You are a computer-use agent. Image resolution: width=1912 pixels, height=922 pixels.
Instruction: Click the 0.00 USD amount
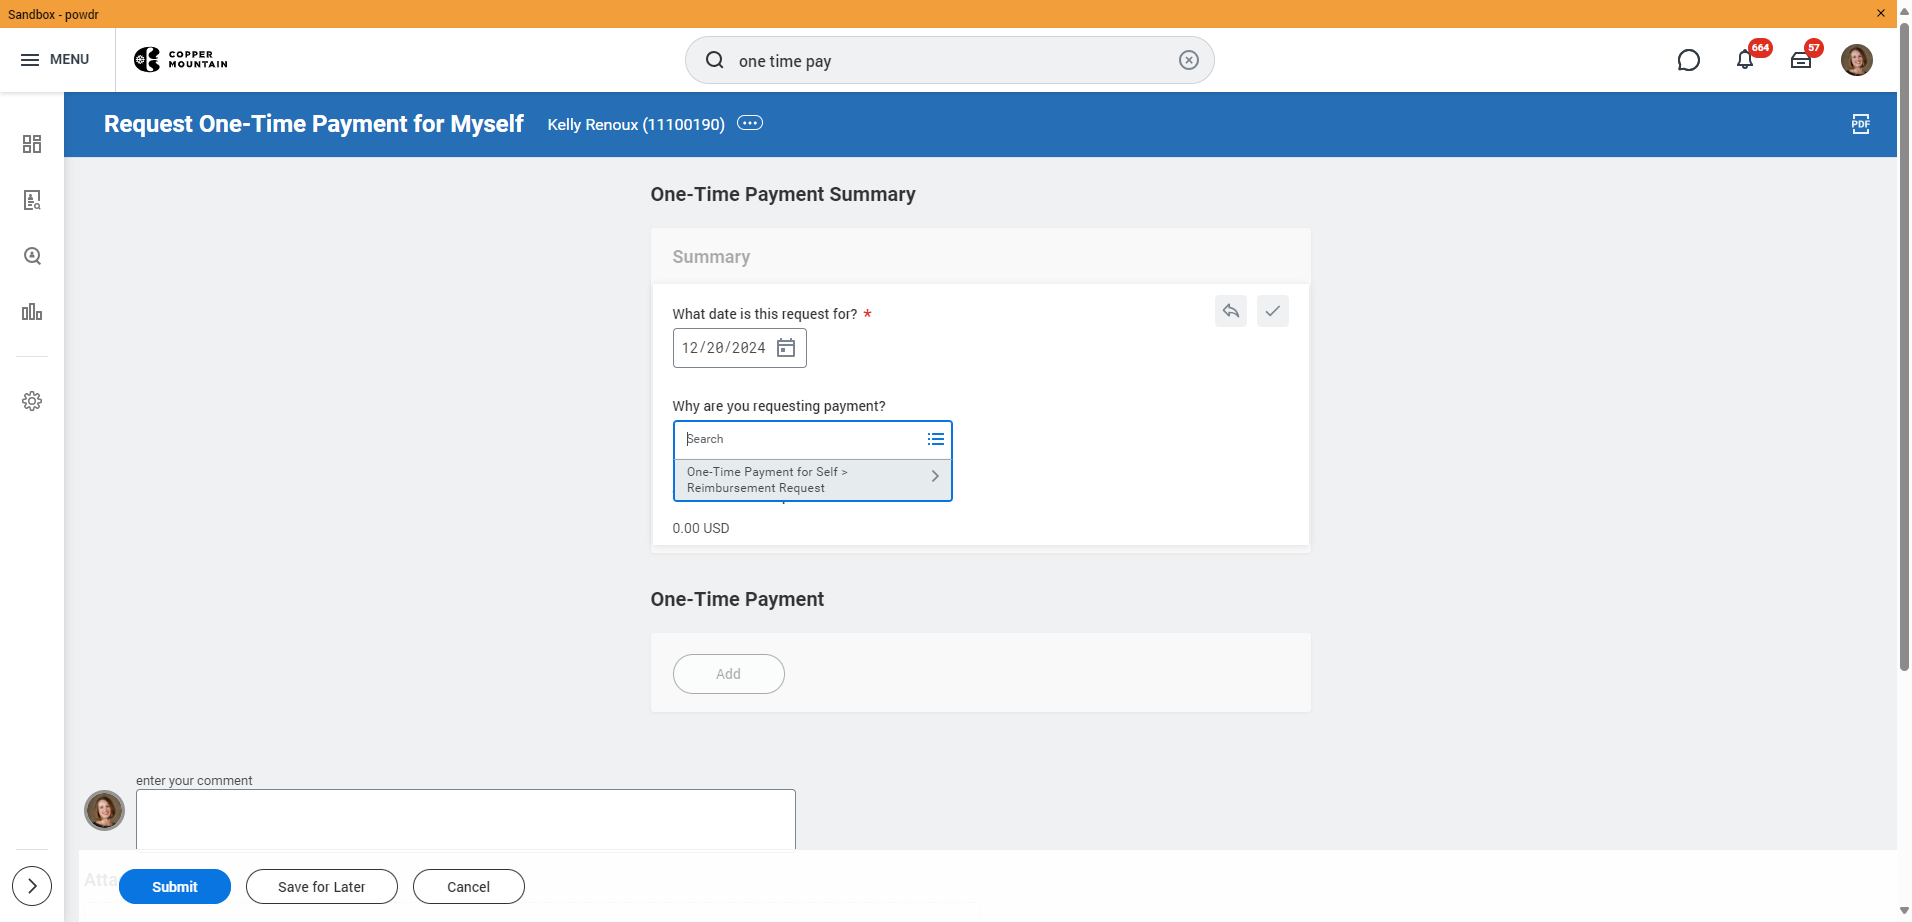pyautogui.click(x=701, y=528)
